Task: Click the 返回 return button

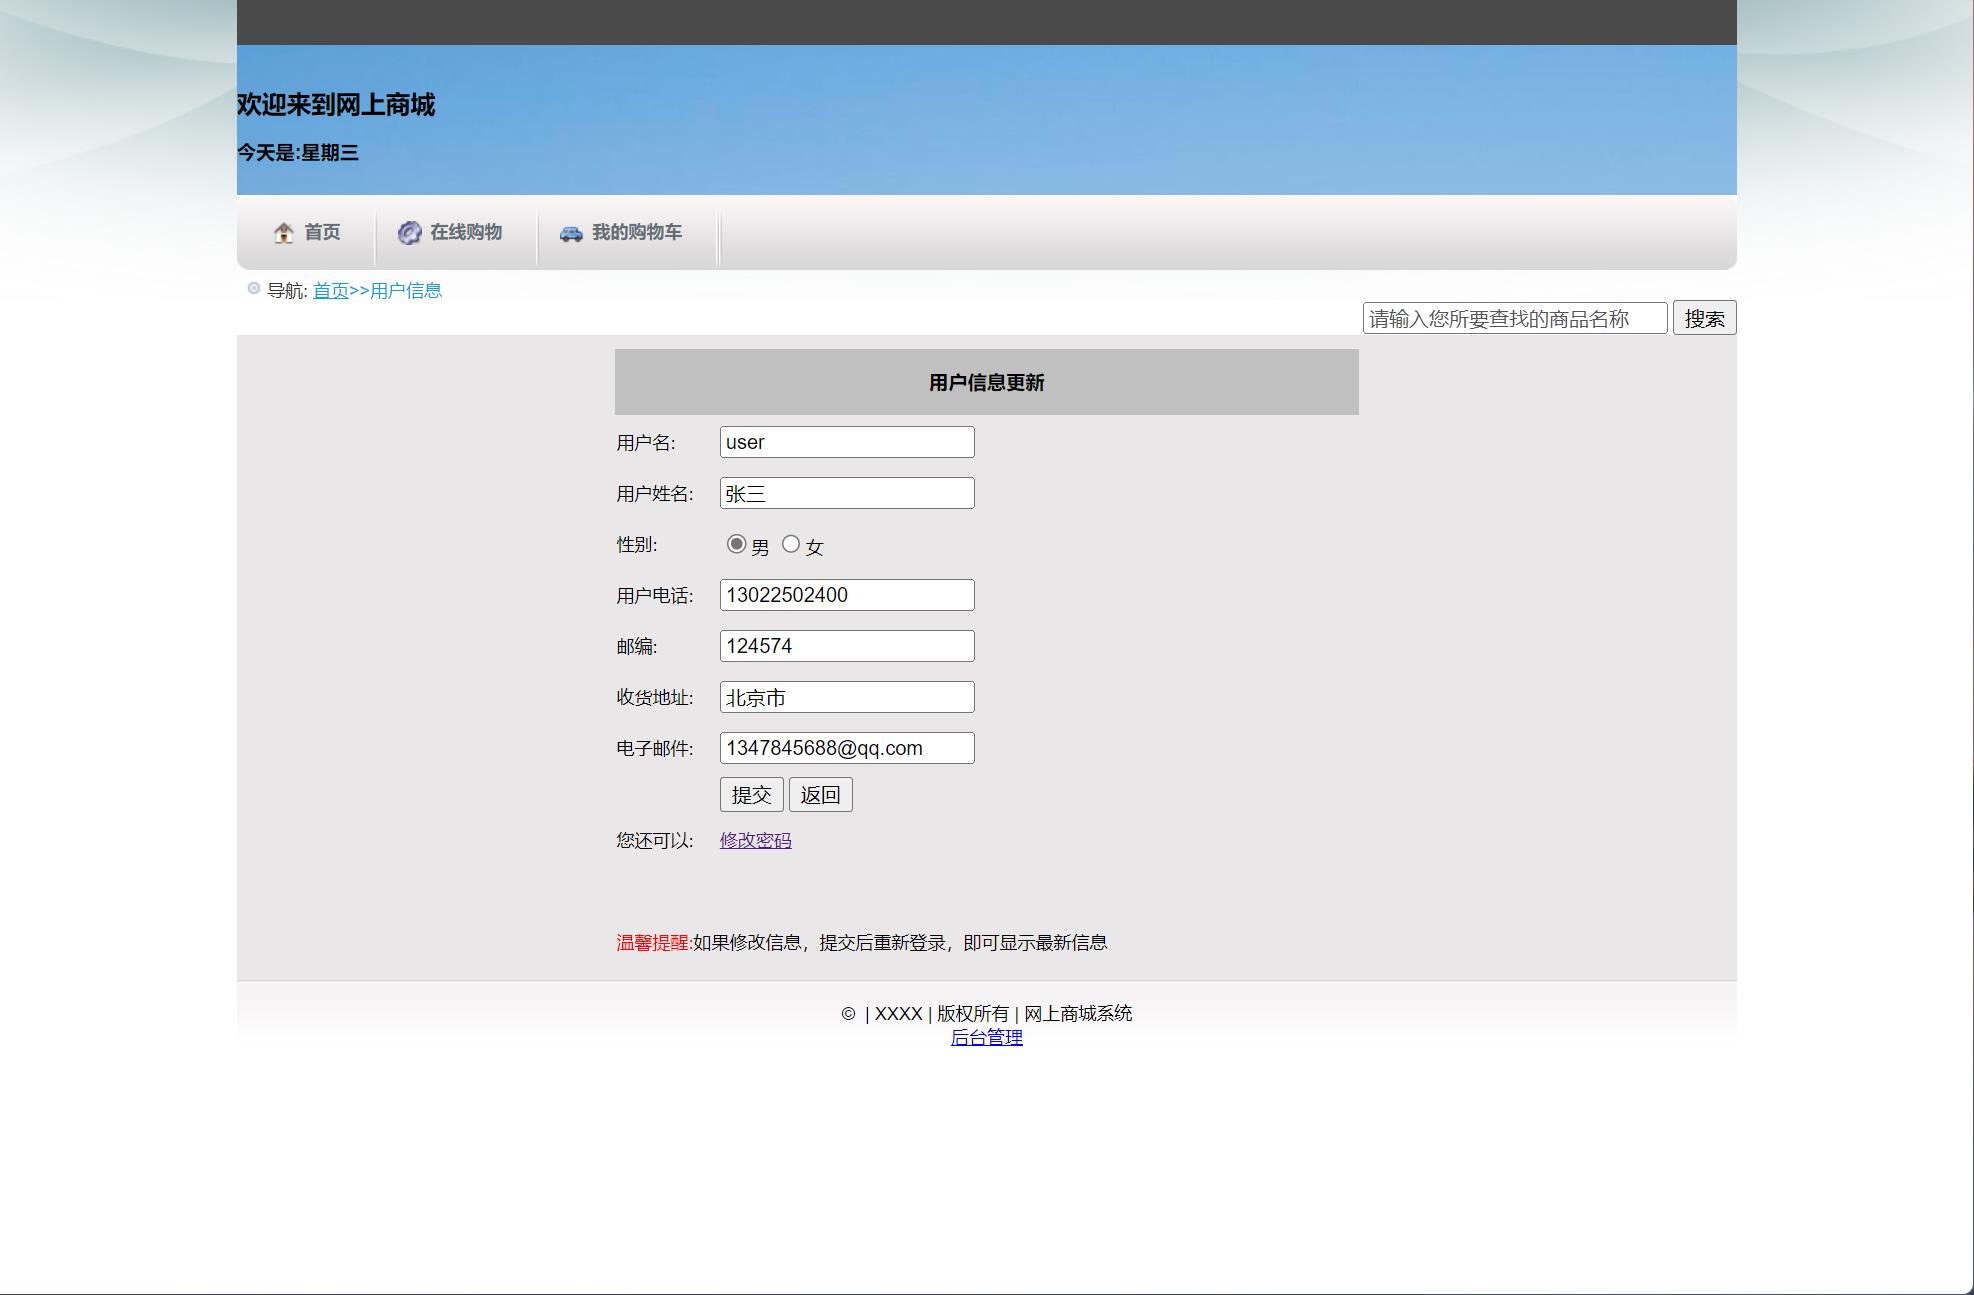Action: (820, 793)
